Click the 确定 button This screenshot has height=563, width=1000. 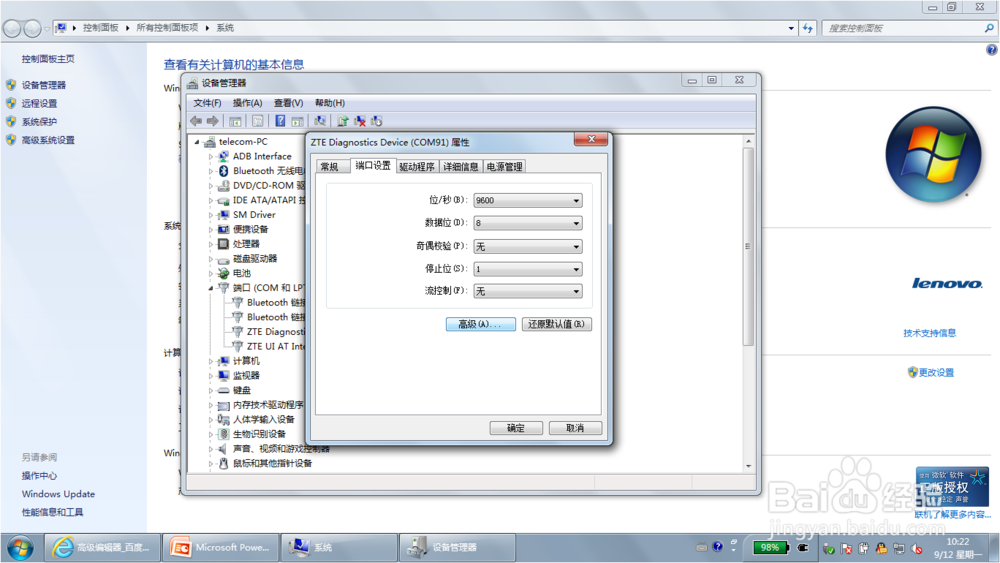[x=516, y=428]
